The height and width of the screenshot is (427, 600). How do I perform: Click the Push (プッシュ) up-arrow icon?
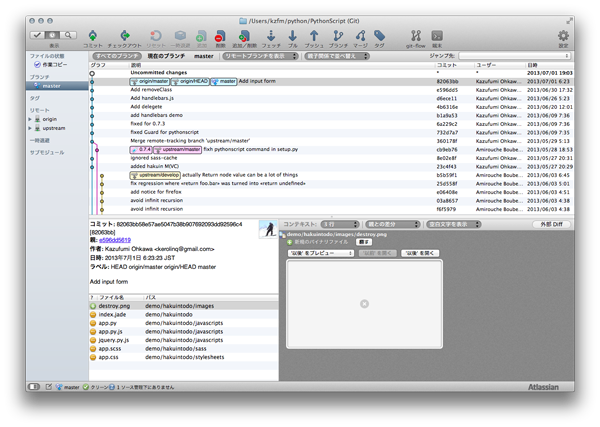click(314, 36)
